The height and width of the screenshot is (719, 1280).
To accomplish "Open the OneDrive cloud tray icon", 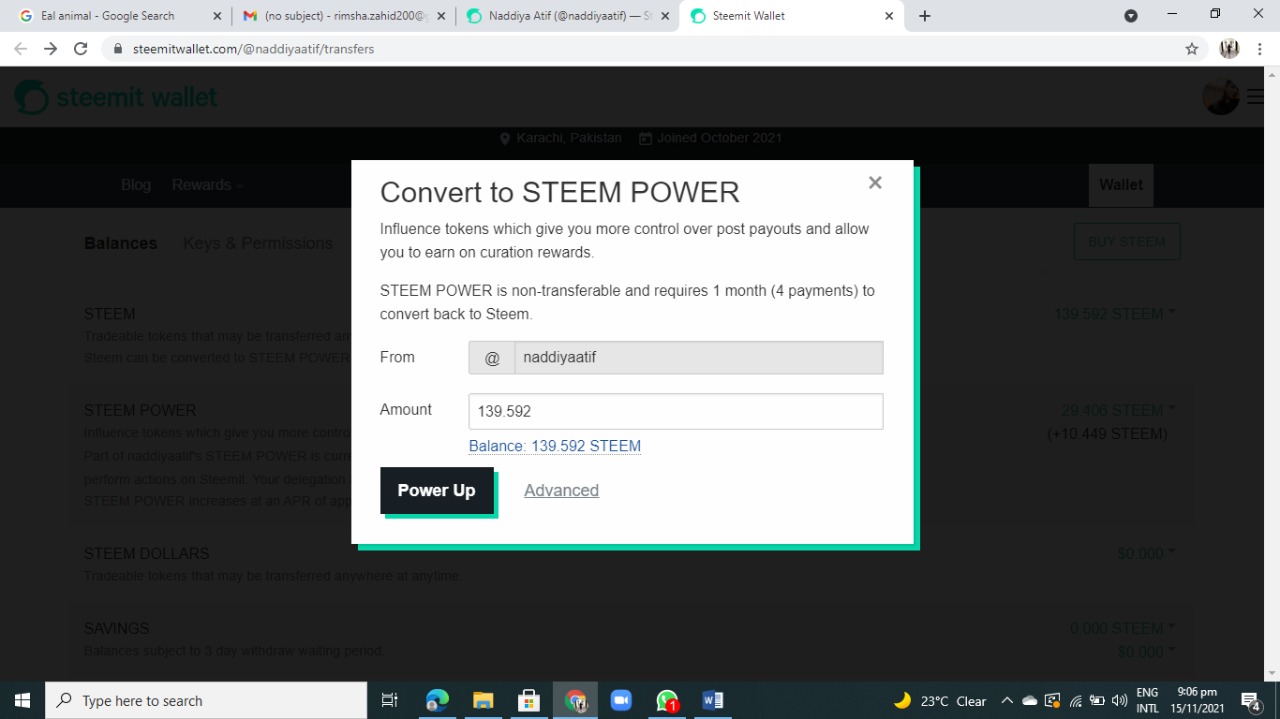I will [1030, 700].
